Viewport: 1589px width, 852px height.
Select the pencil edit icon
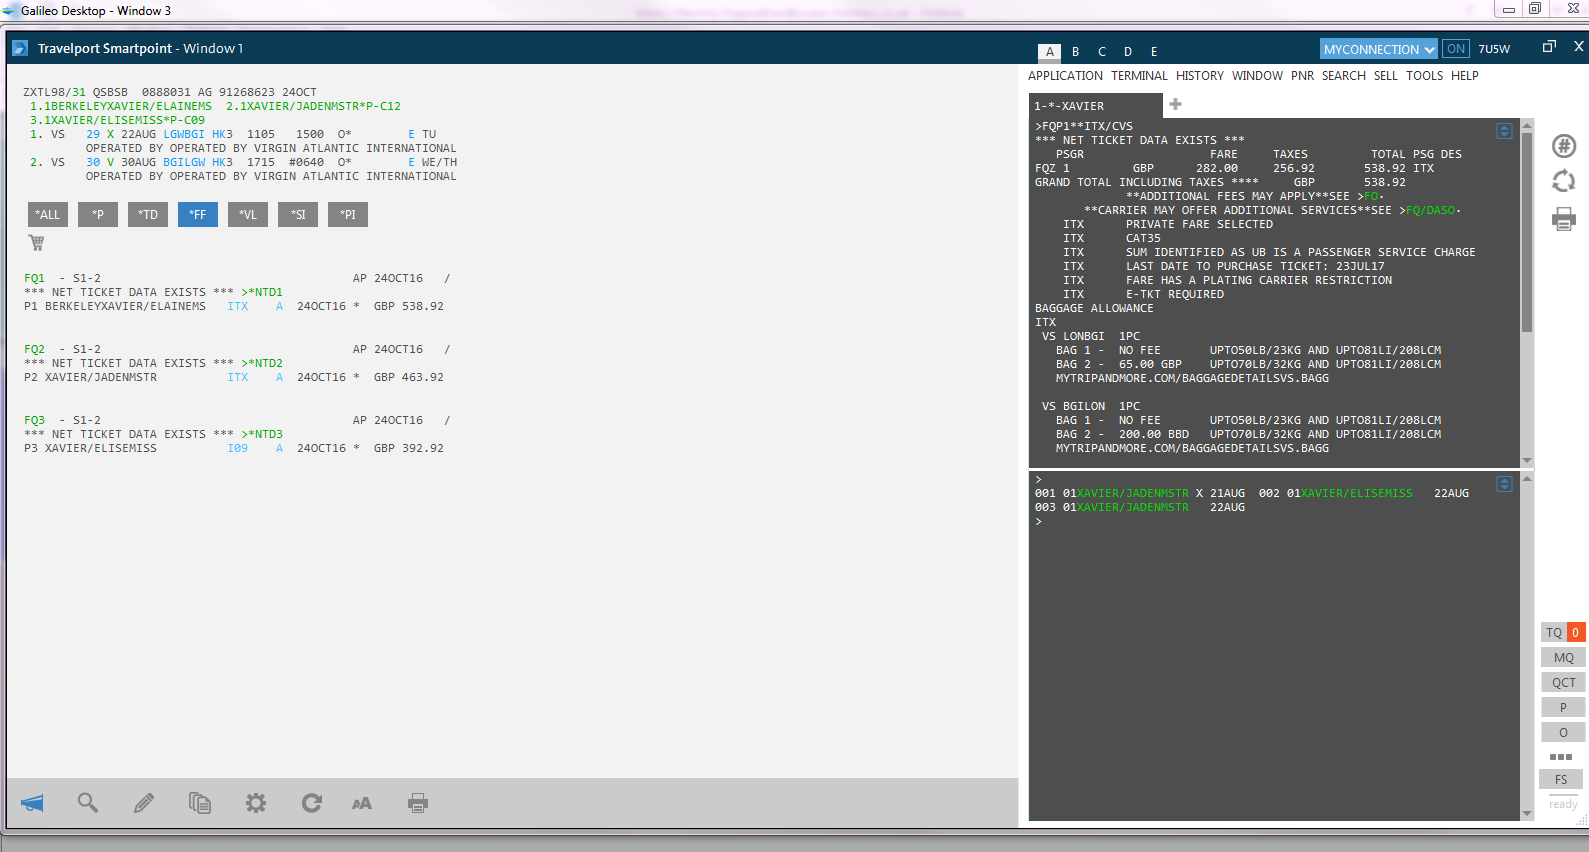tap(144, 803)
